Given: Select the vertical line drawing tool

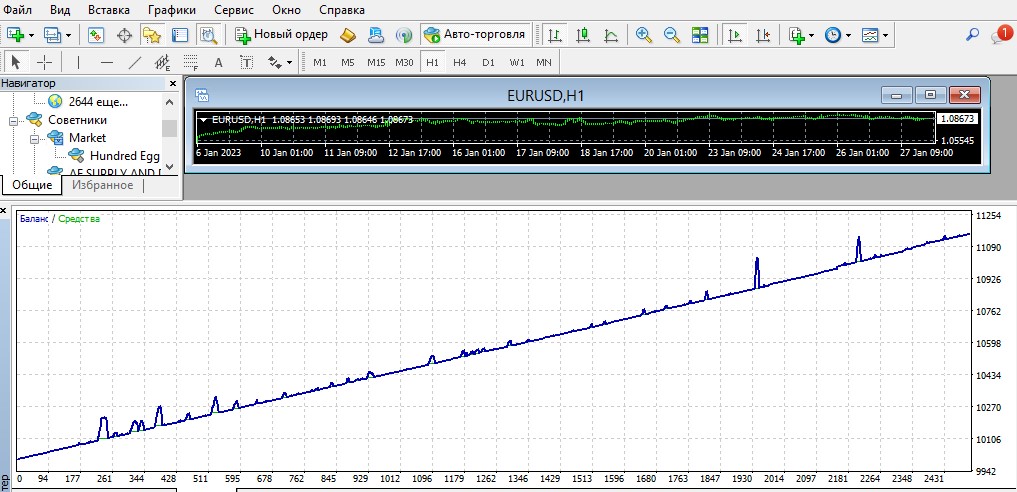Looking at the screenshot, I should click(78, 62).
